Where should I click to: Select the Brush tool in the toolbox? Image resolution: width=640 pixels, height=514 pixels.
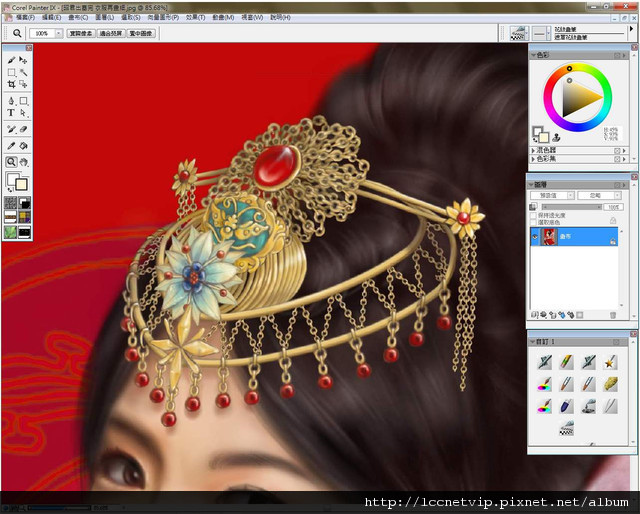(11, 60)
